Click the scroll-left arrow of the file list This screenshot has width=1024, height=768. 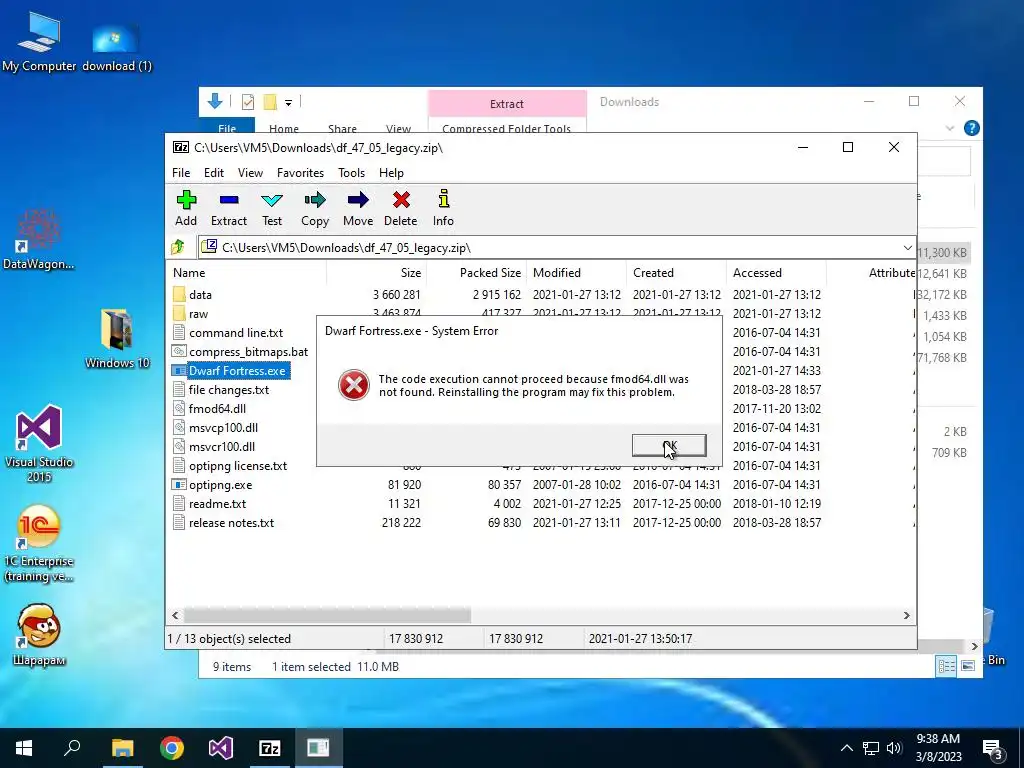coord(175,615)
